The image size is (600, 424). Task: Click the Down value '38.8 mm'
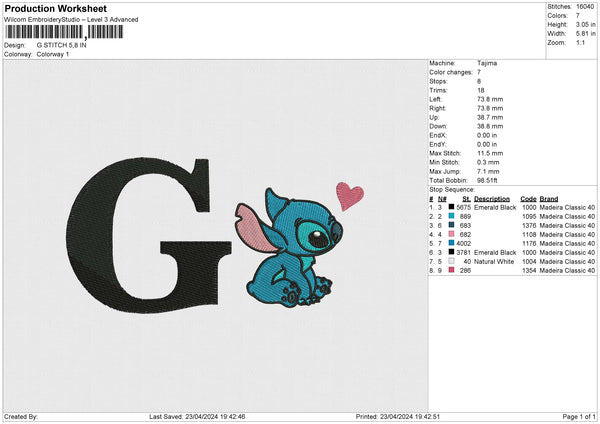pos(490,126)
